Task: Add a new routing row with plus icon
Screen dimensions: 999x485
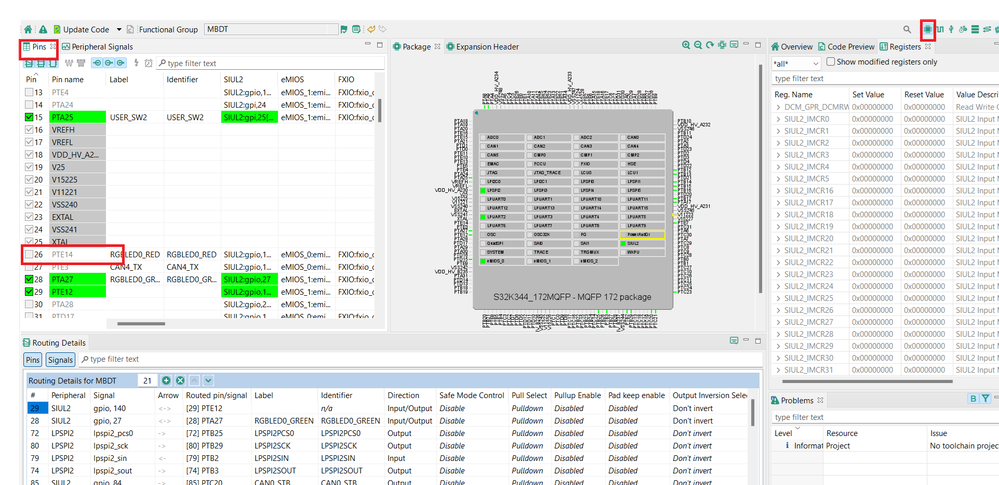Action: [x=166, y=380]
